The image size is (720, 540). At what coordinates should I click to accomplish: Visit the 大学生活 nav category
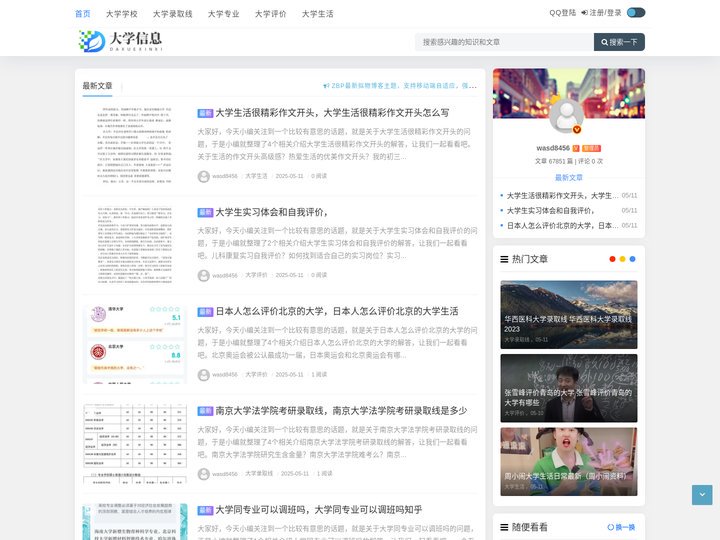(x=318, y=14)
